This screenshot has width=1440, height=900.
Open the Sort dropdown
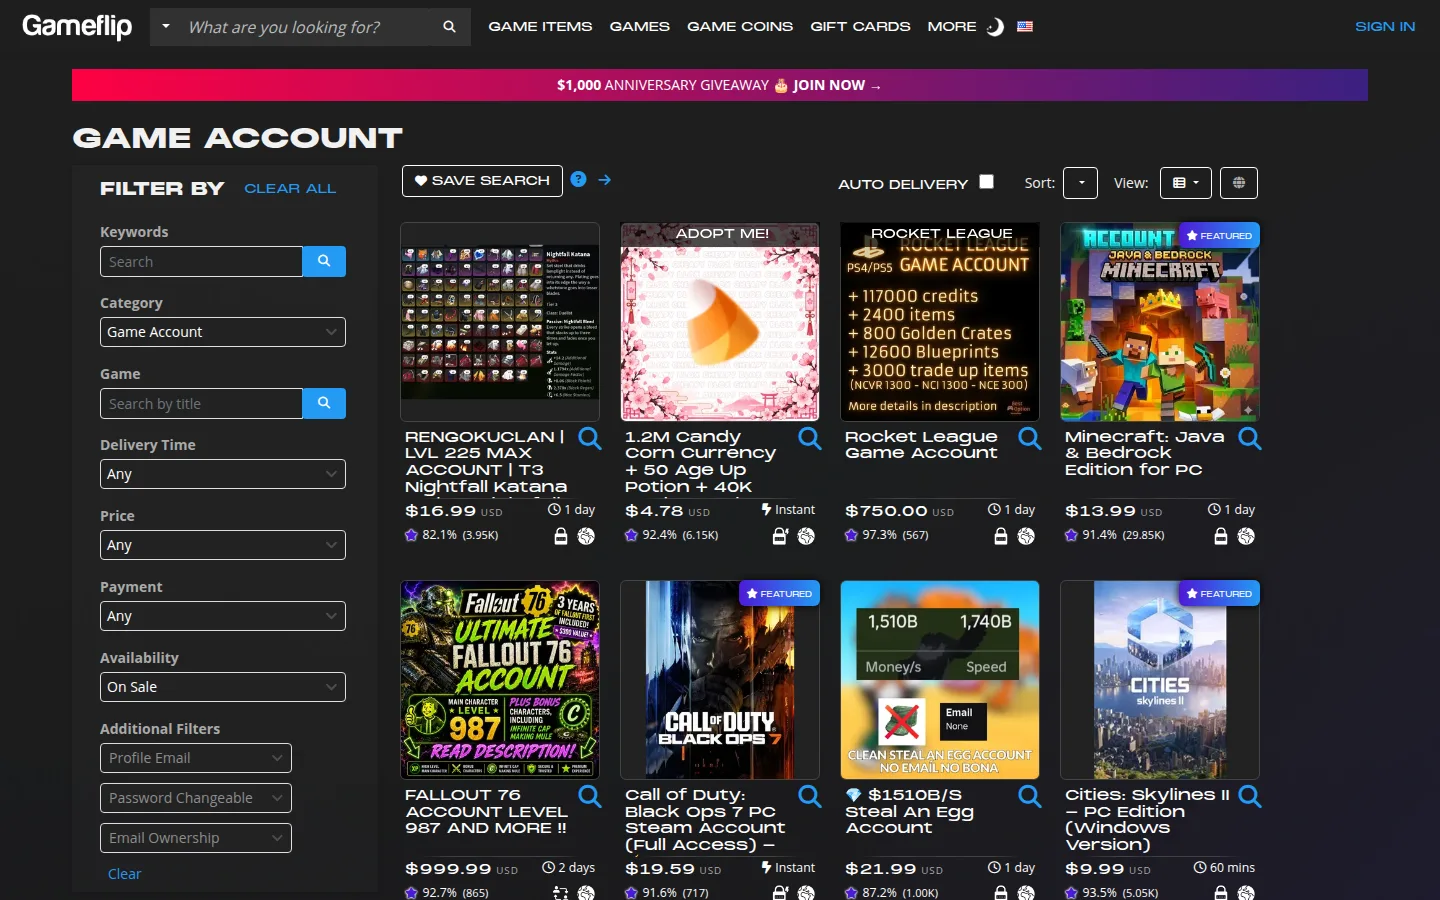1080,183
